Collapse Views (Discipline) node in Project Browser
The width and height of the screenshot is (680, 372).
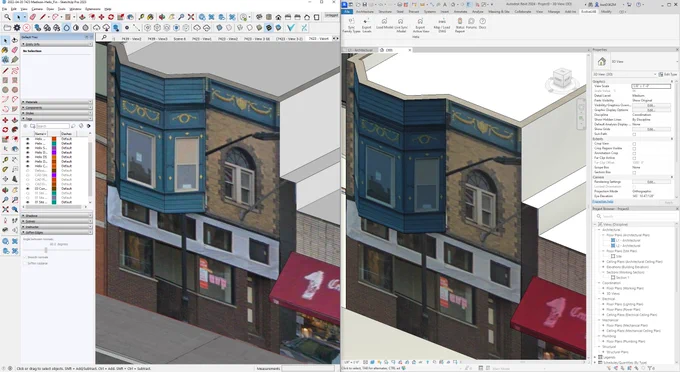pyautogui.click(x=595, y=224)
